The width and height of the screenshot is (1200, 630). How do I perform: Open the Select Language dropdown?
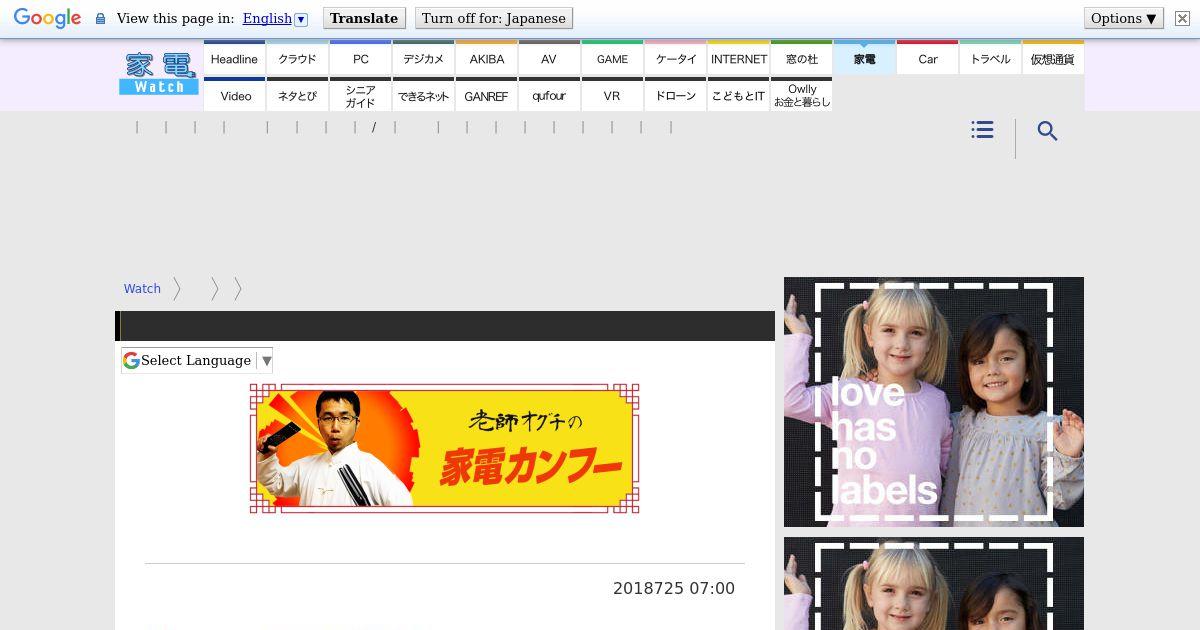(x=197, y=360)
